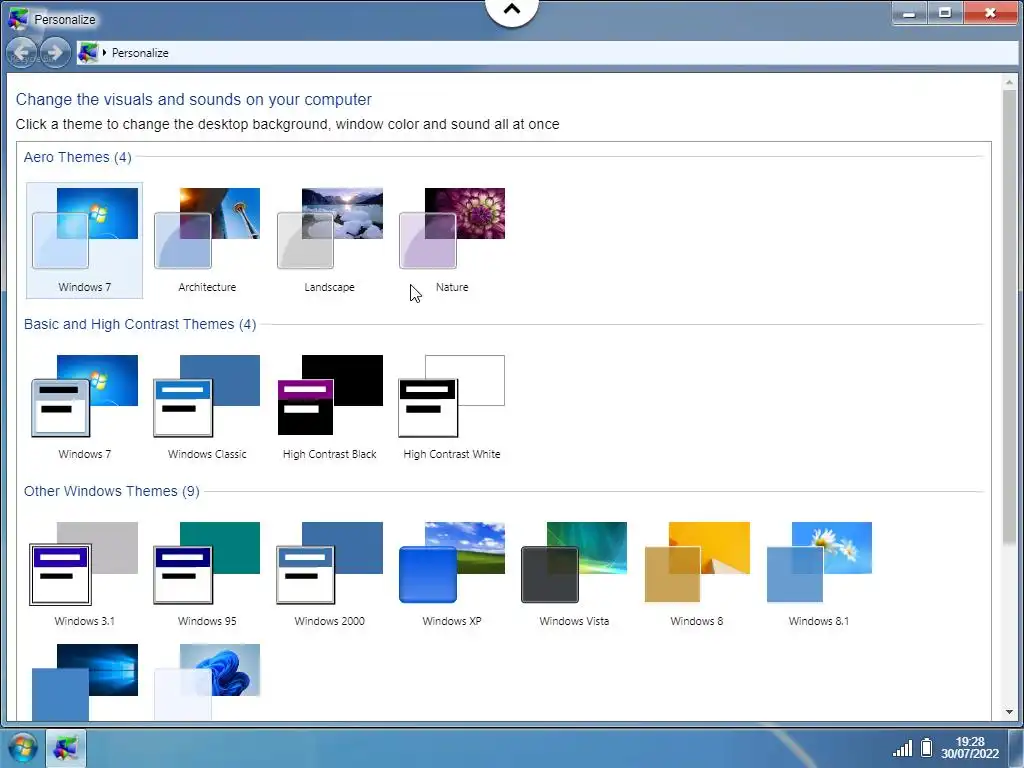Image resolution: width=1024 pixels, height=768 pixels.
Task: Click the Personalize breadcrumb text
Action: pyautogui.click(x=140, y=53)
